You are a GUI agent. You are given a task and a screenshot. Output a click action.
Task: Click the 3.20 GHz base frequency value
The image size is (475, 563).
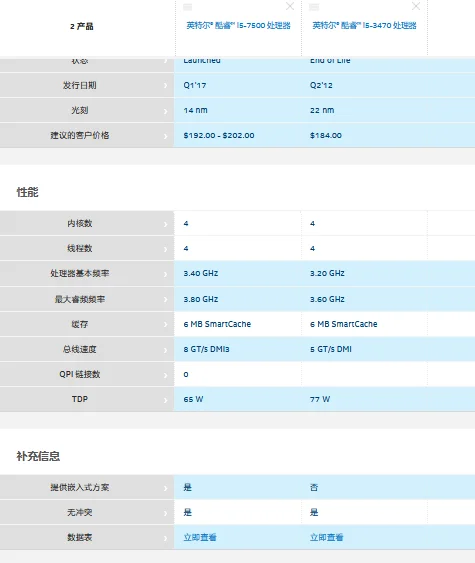(x=327, y=273)
